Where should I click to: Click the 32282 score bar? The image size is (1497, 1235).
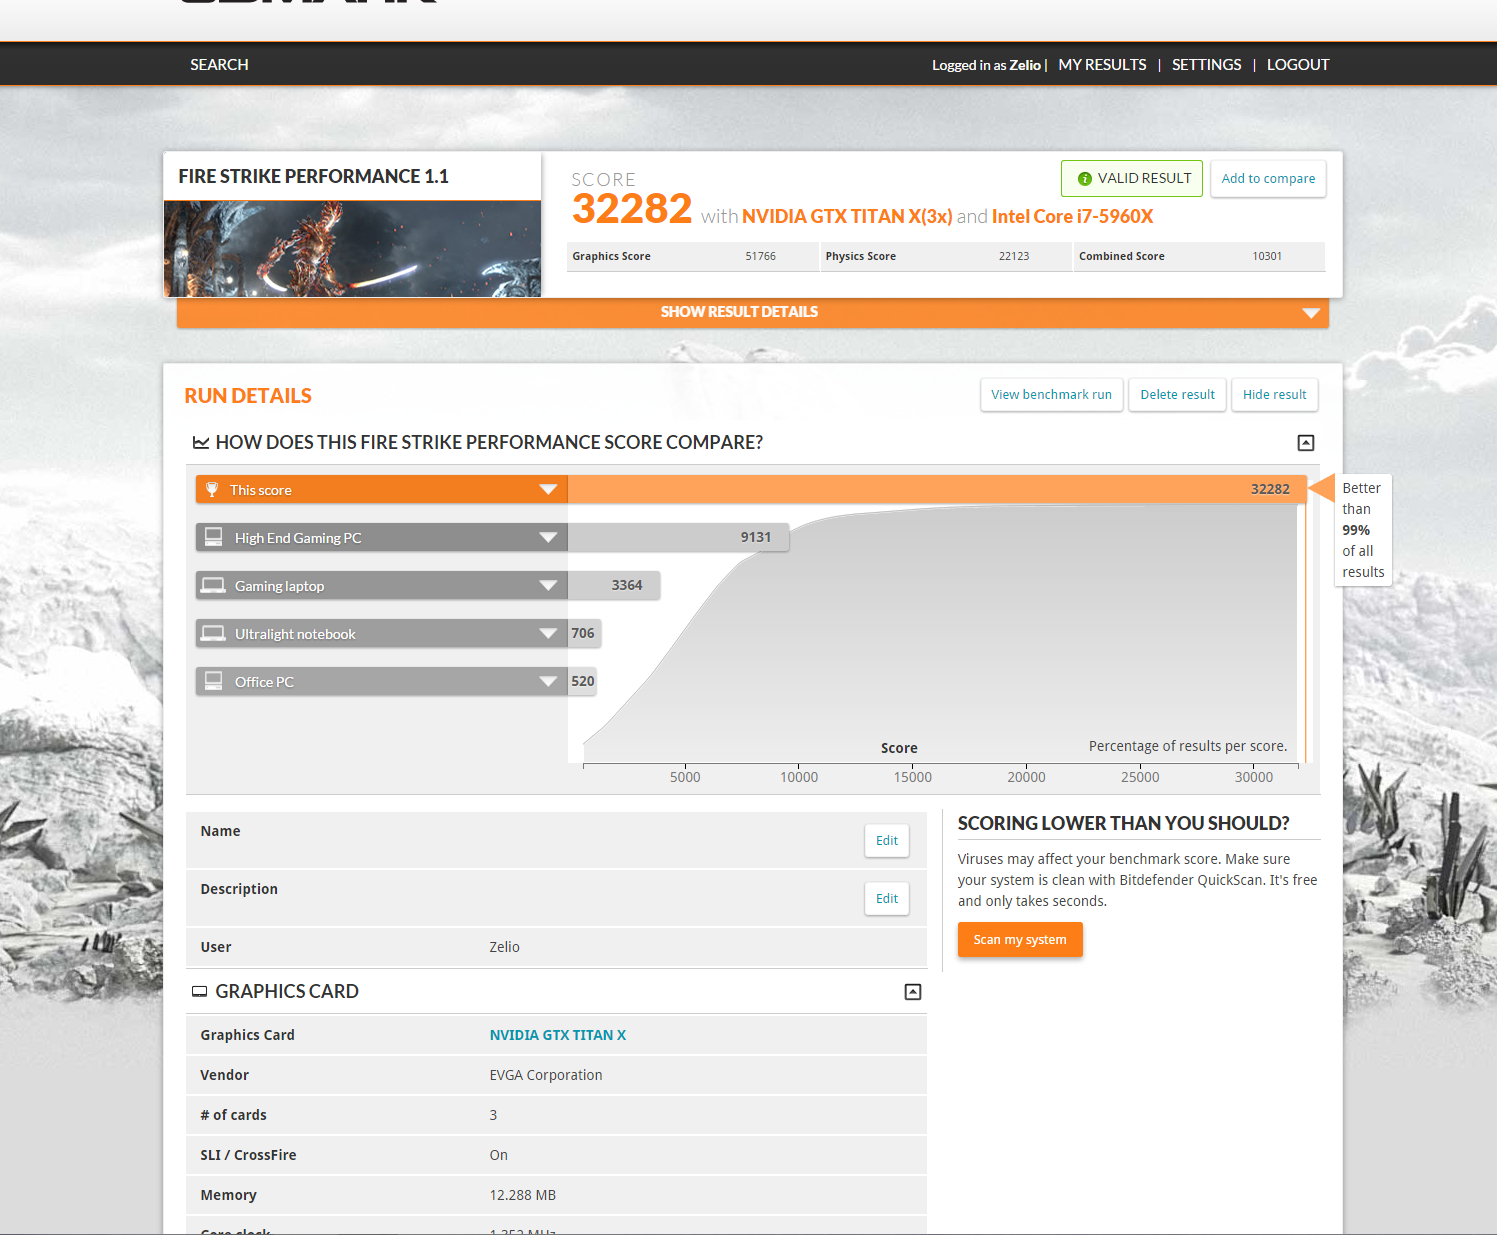(x=937, y=489)
